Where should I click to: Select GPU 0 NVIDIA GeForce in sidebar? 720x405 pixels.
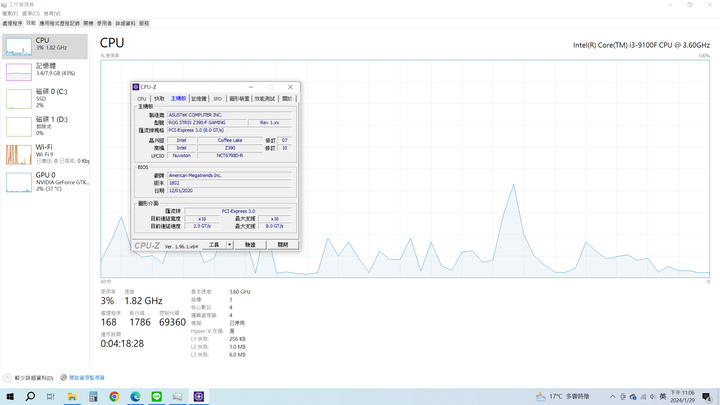45,182
